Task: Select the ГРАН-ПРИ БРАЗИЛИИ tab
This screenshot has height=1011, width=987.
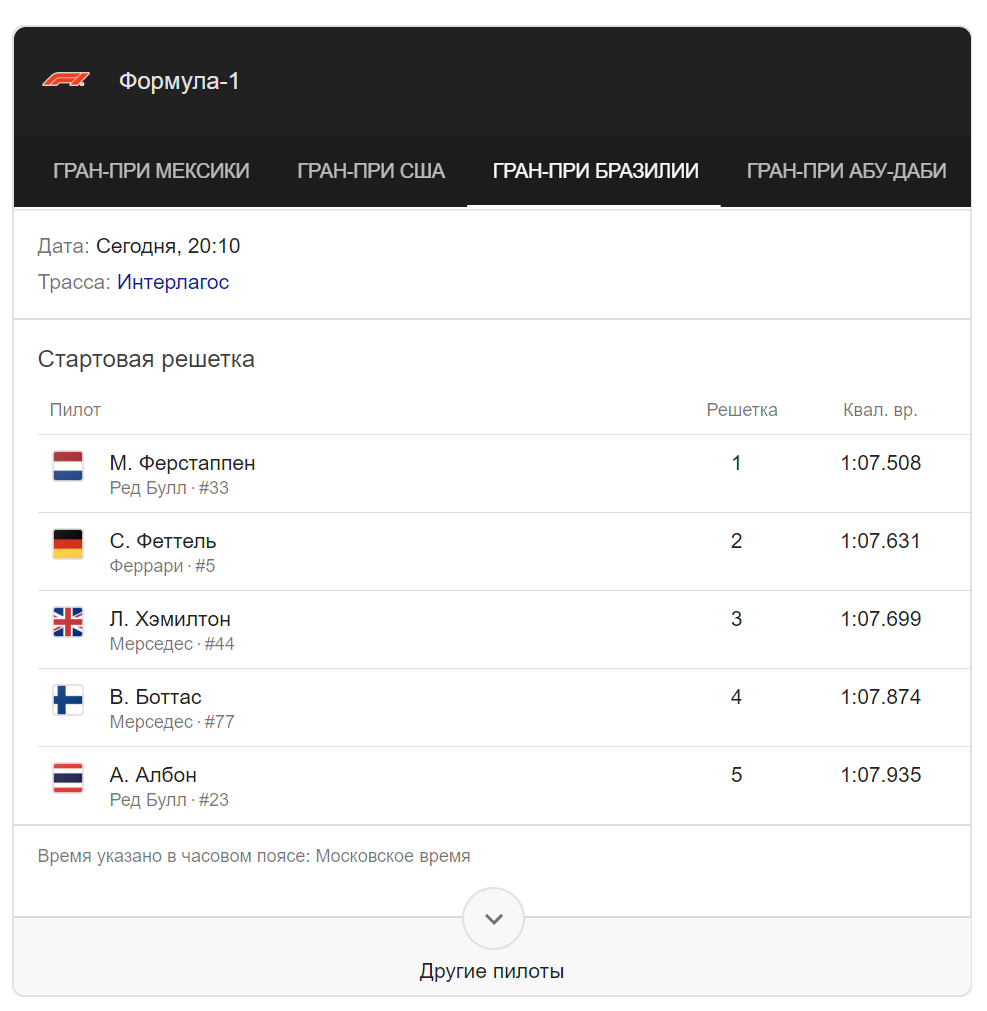Action: [595, 171]
